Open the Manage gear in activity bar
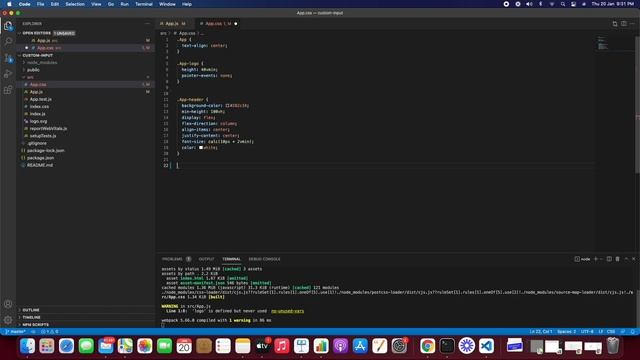Image resolution: width=640 pixels, height=360 pixels. (8, 320)
